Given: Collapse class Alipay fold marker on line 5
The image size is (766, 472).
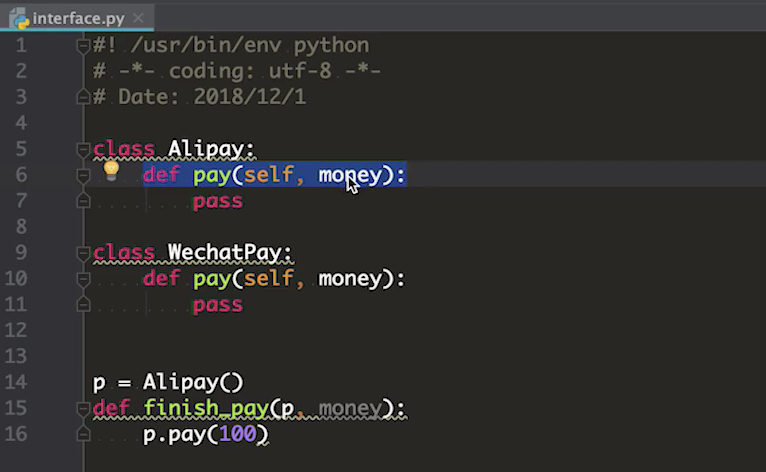Looking at the screenshot, I should pos(83,149).
